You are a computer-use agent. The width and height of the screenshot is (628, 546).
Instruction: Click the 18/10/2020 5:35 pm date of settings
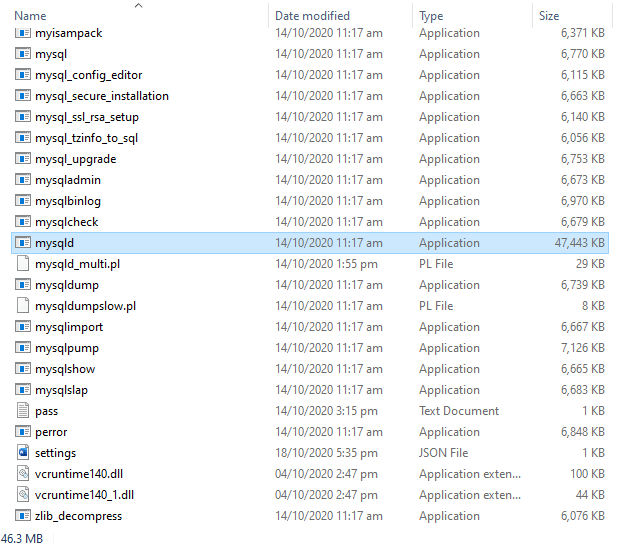(326, 452)
